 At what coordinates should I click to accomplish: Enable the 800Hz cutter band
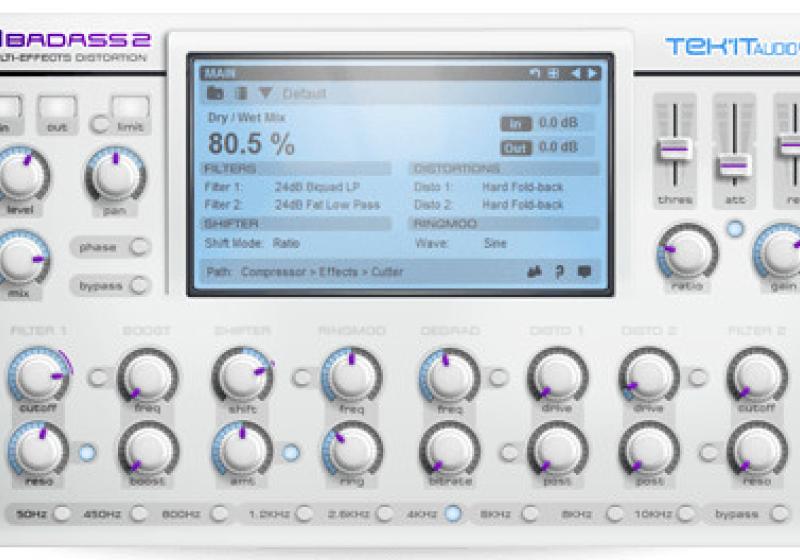coord(219,514)
